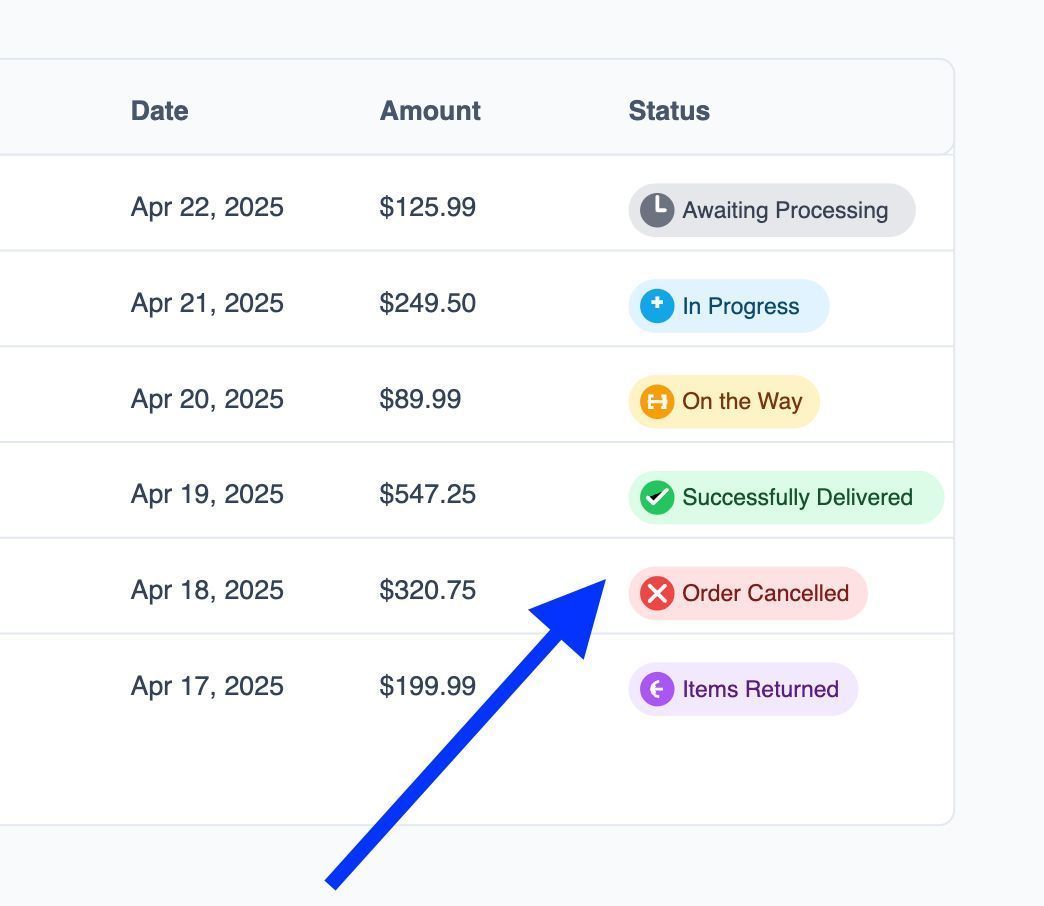Select the Apr 20, 2025 date cell
Viewport: 1044px width, 906px height.
[x=207, y=399]
